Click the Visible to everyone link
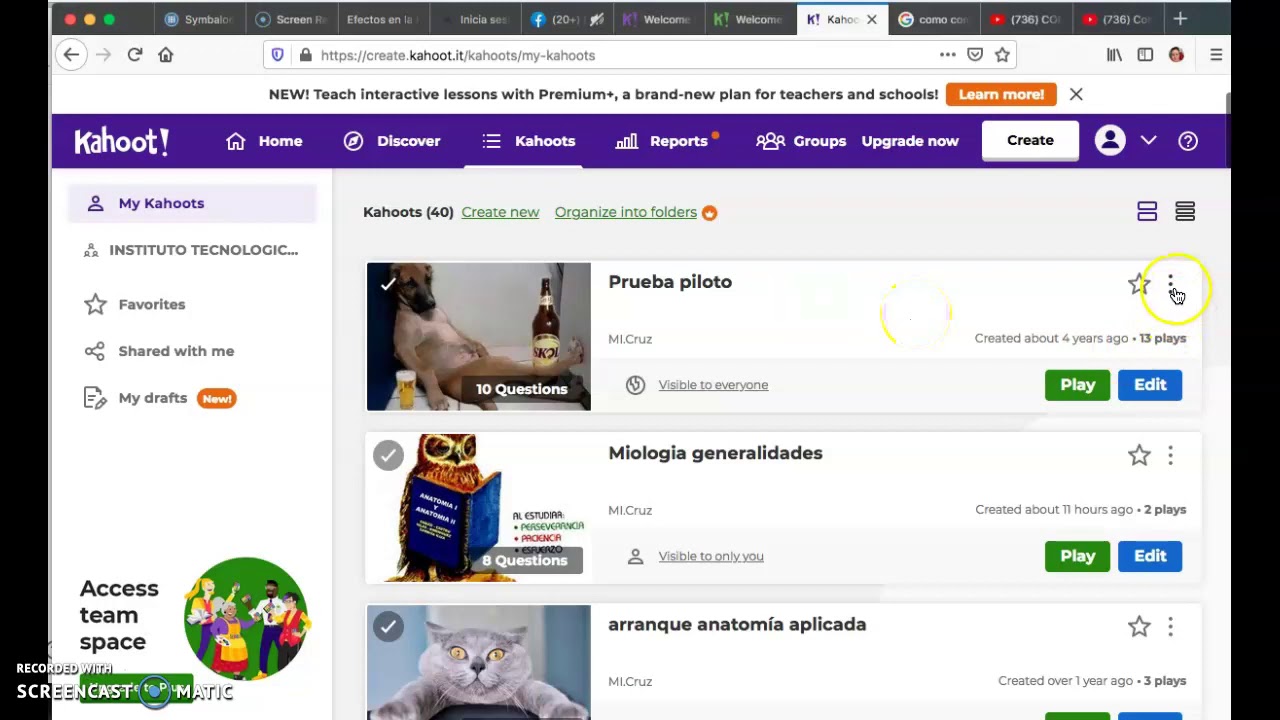1280x720 pixels. coord(713,385)
